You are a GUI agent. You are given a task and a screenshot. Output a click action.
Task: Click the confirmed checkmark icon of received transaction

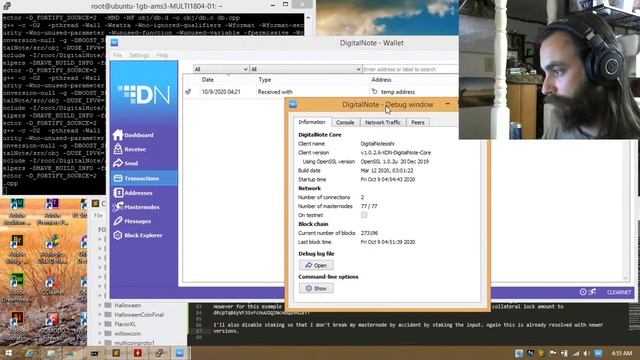(188, 92)
